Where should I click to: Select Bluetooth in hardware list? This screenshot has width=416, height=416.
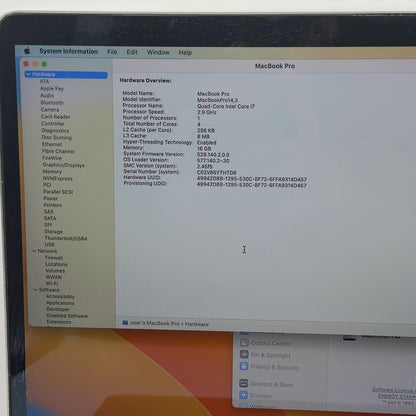(52, 103)
